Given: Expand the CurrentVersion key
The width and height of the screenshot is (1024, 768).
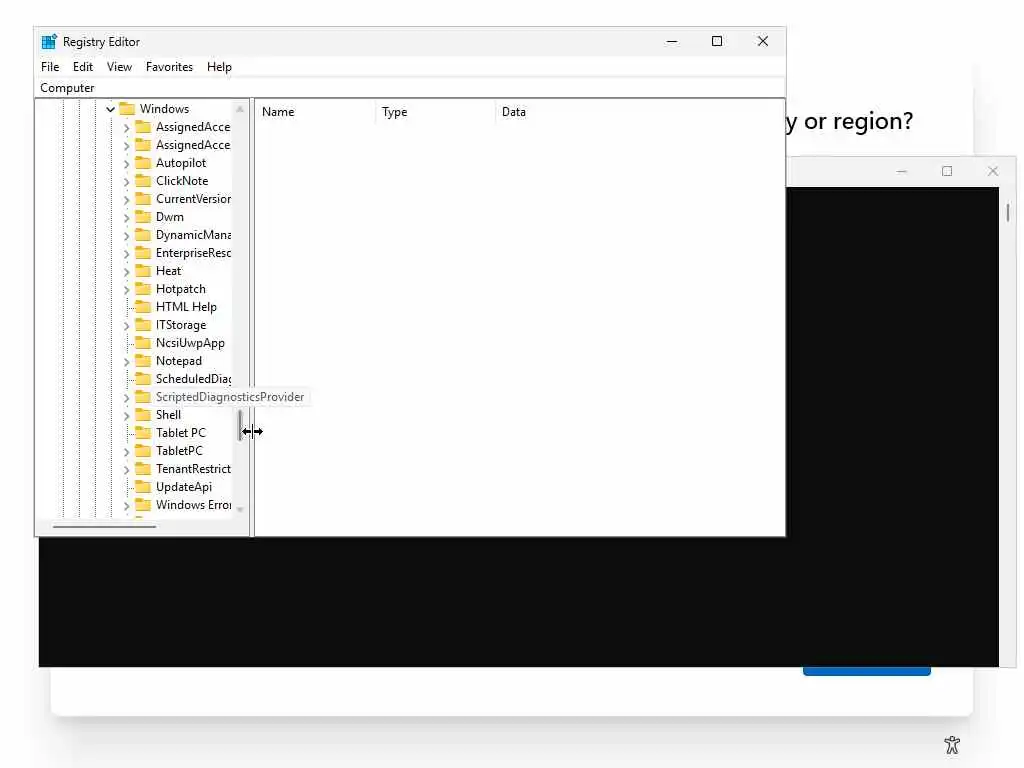Looking at the screenshot, I should pyautogui.click(x=127, y=199).
